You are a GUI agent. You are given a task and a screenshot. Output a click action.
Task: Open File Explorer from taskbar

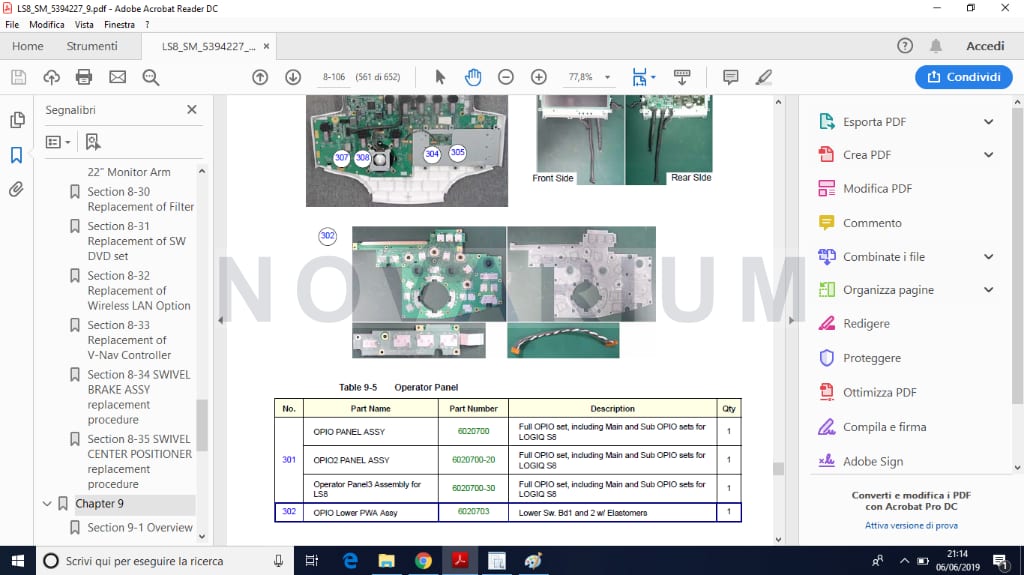pyautogui.click(x=387, y=561)
